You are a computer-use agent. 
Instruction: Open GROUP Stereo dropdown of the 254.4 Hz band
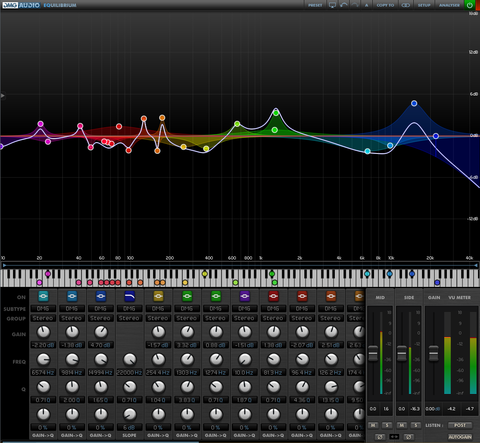158,318
